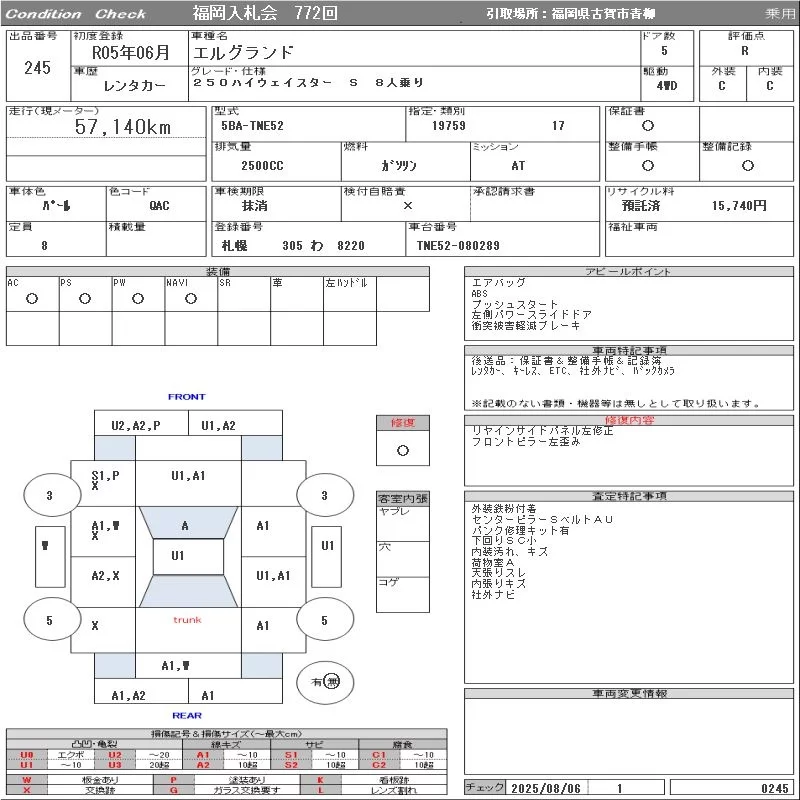Click the NAVI equipment circle
Screen dimensions: 800x800
coord(191,298)
